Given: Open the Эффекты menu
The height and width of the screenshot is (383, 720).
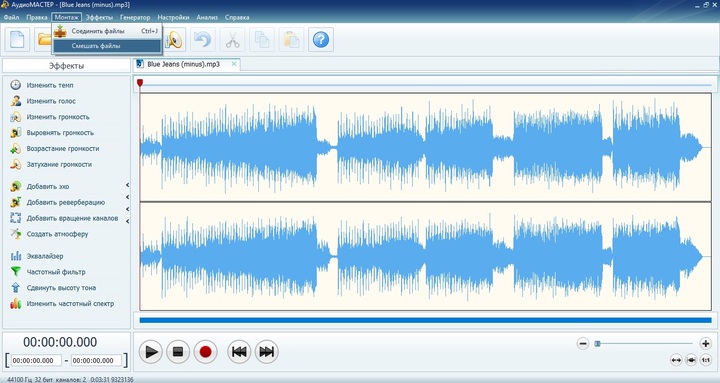Looking at the screenshot, I should (x=99, y=17).
